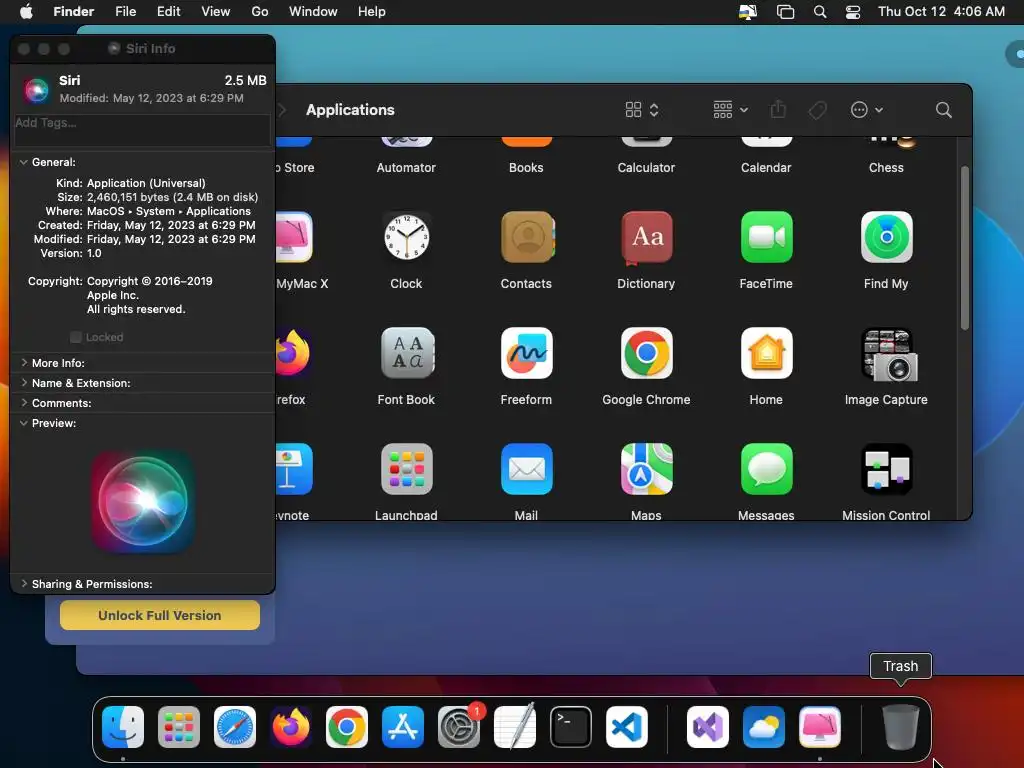Image resolution: width=1024 pixels, height=768 pixels.
Task: Open the Group By dropdown
Action: point(730,110)
